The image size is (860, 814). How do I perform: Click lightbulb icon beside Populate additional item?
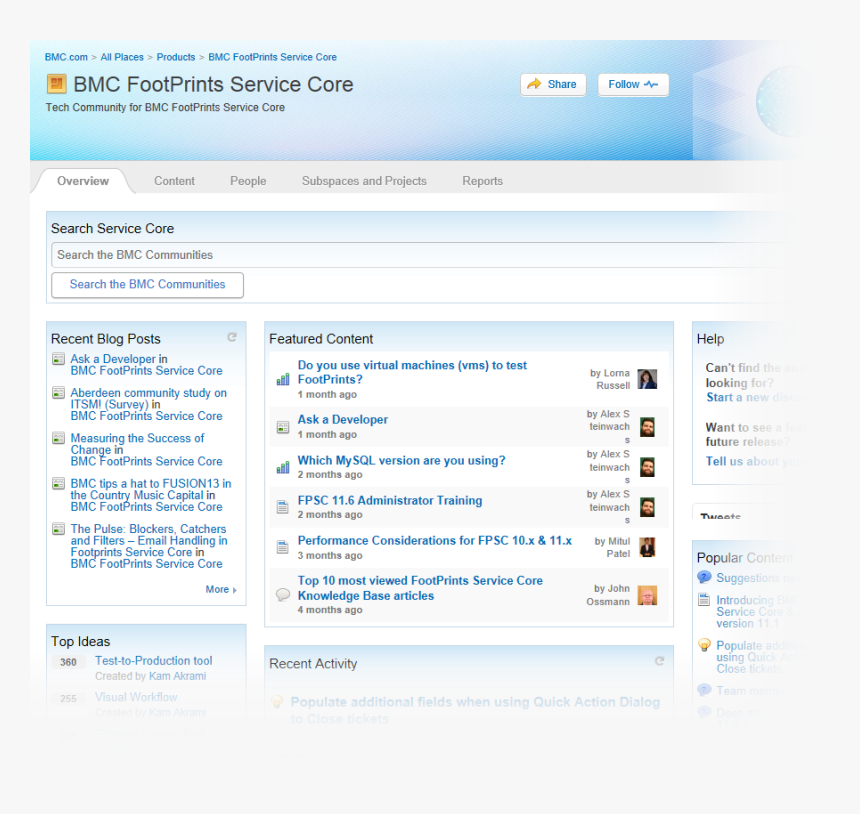click(704, 645)
